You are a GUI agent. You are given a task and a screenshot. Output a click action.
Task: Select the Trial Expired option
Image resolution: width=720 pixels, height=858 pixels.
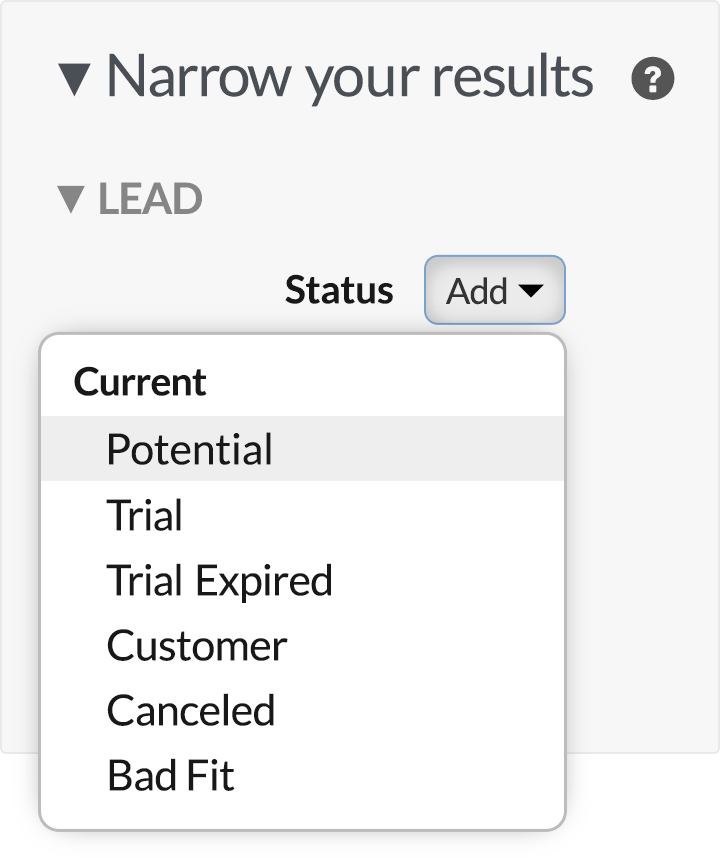coord(303,580)
